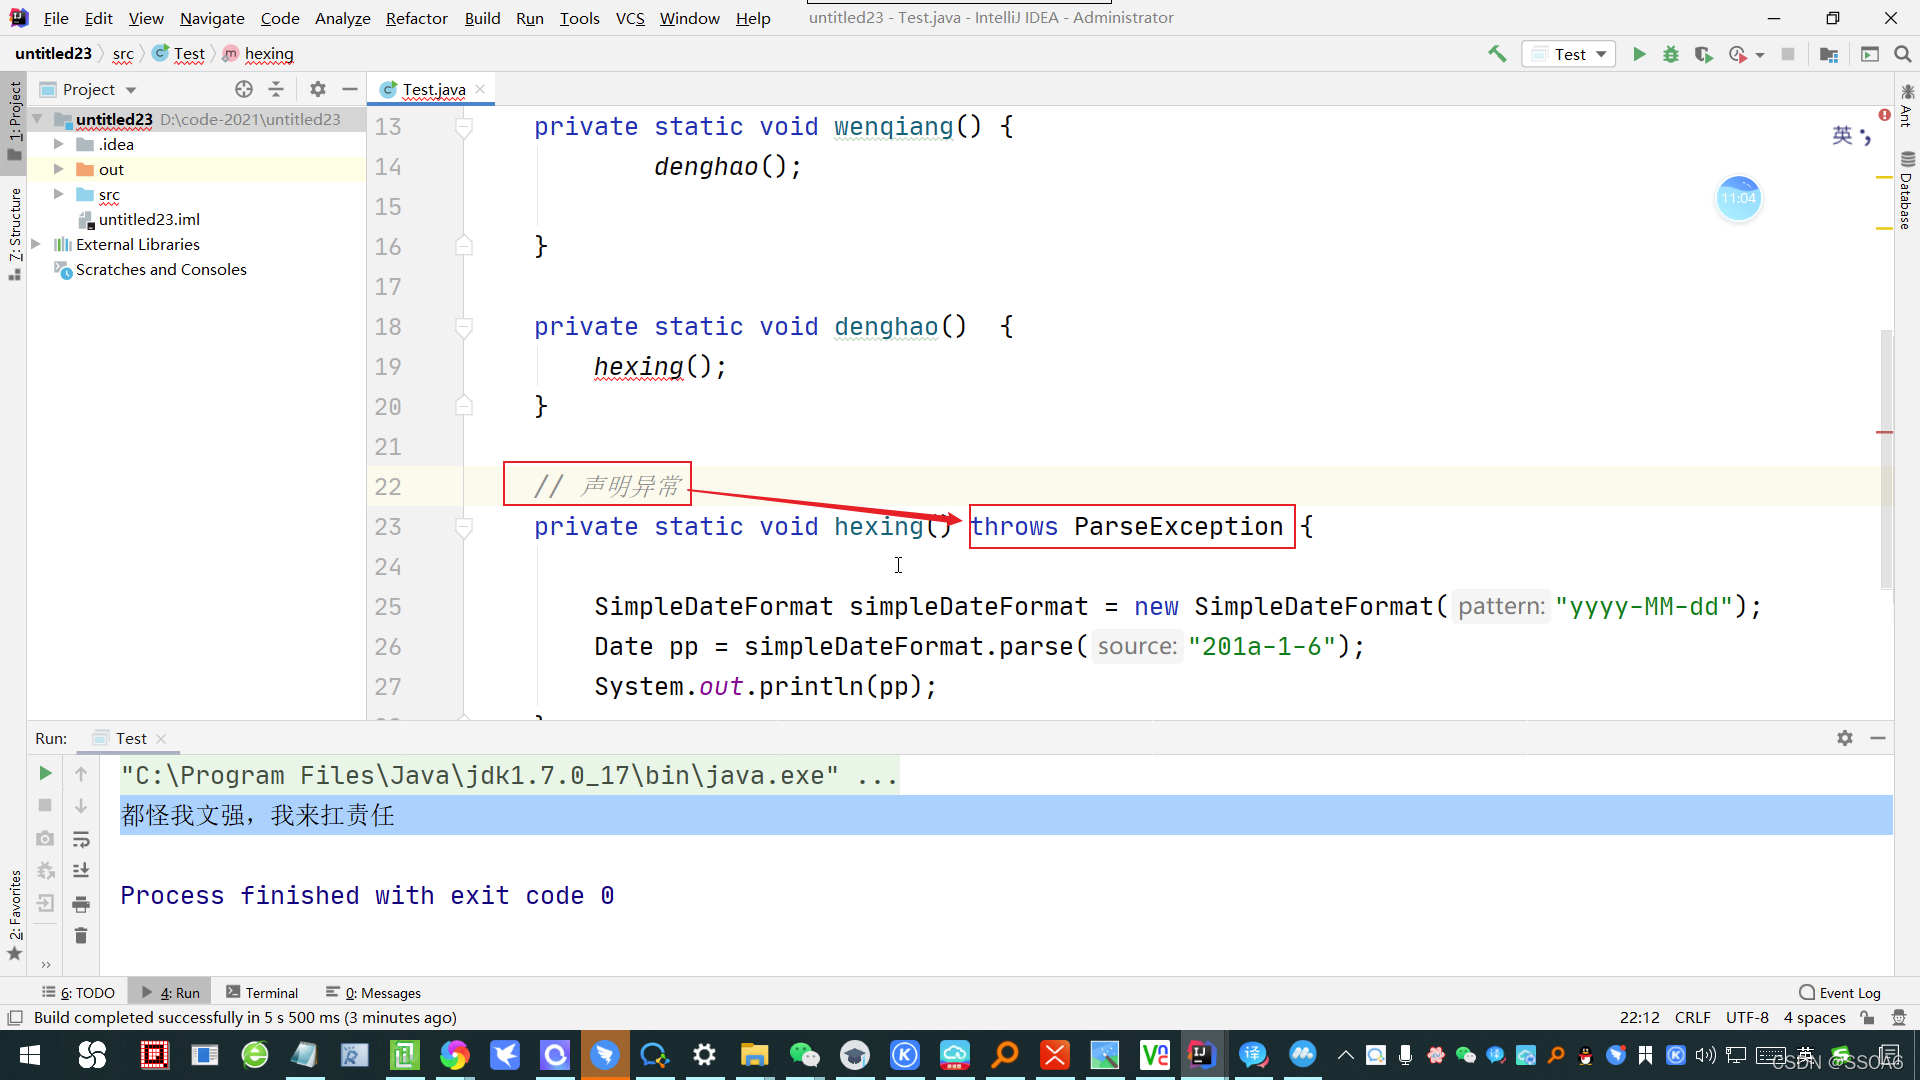1920x1080 pixels.
Task: Close the Test run tab
Action: pos(161,739)
